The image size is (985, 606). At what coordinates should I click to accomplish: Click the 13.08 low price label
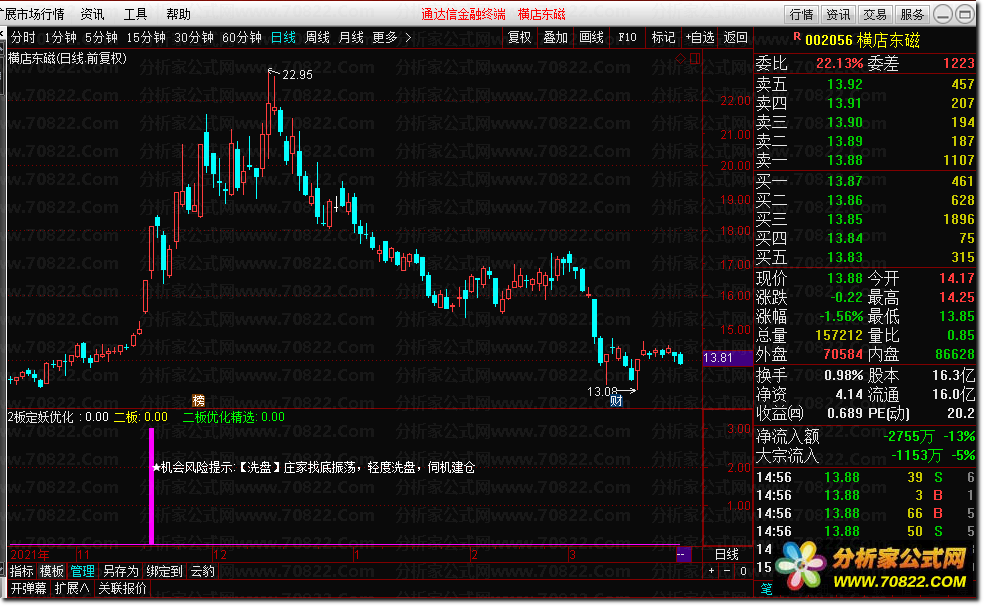(x=602, y=391)
